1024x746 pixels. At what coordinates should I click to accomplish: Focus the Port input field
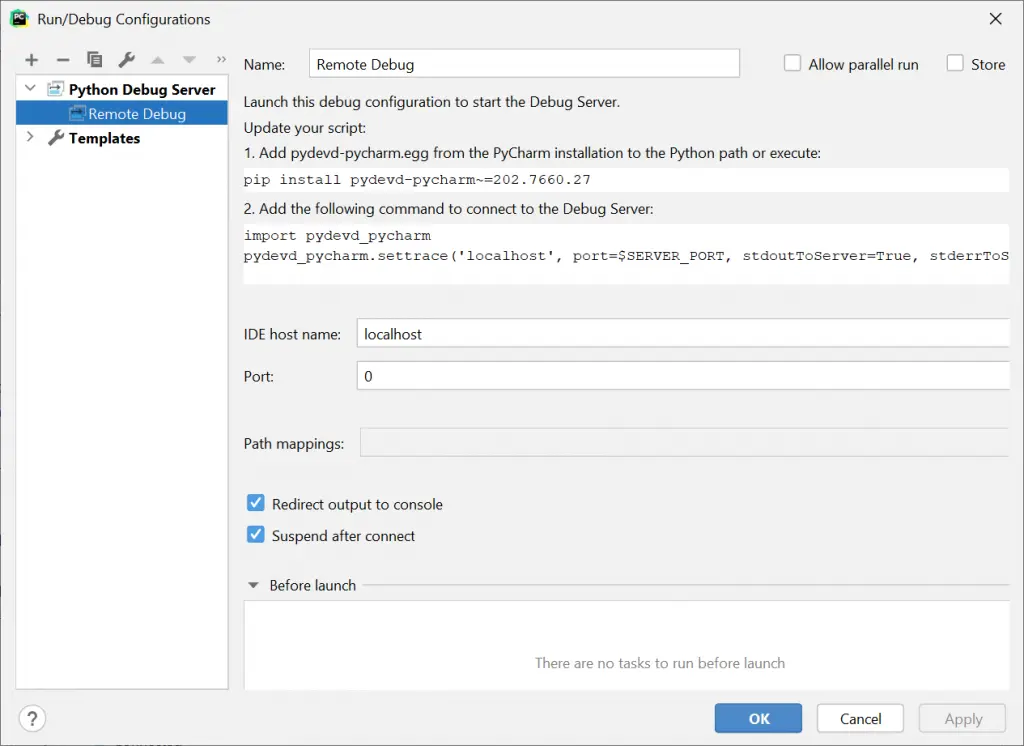click(683, 376)
